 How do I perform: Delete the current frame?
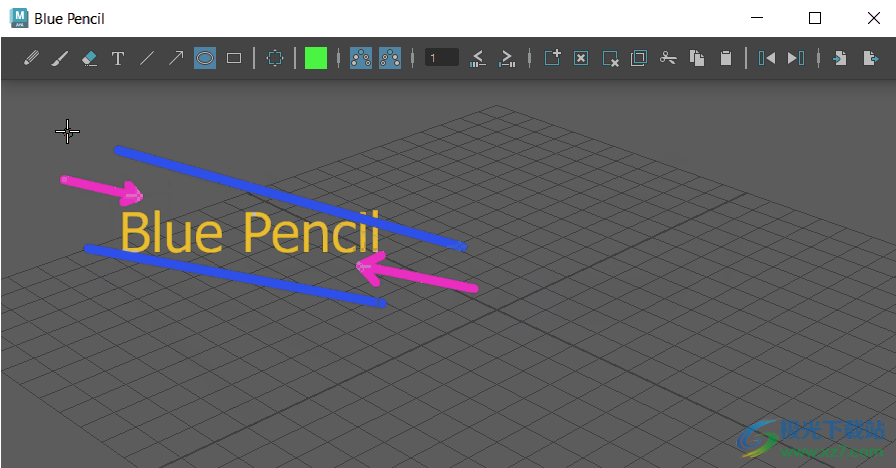[x=610, y=58]
